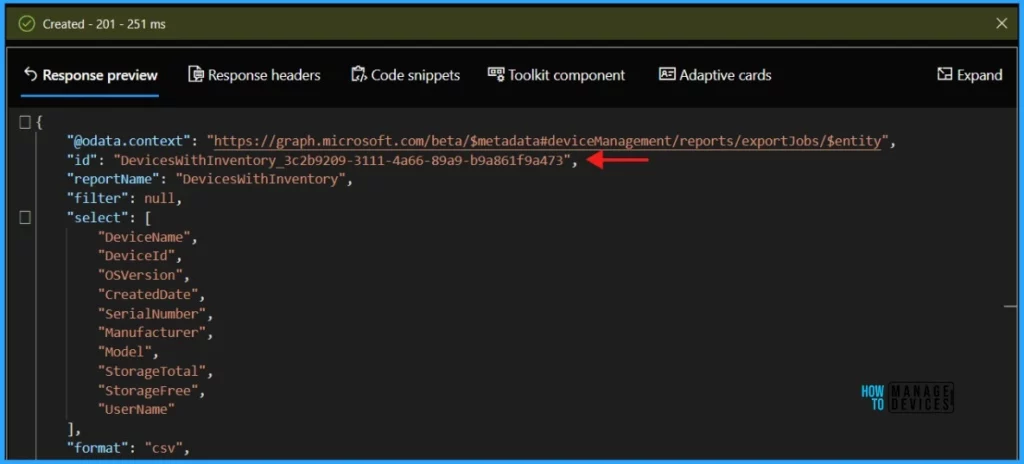Switch to the Response headers tab

254,75
